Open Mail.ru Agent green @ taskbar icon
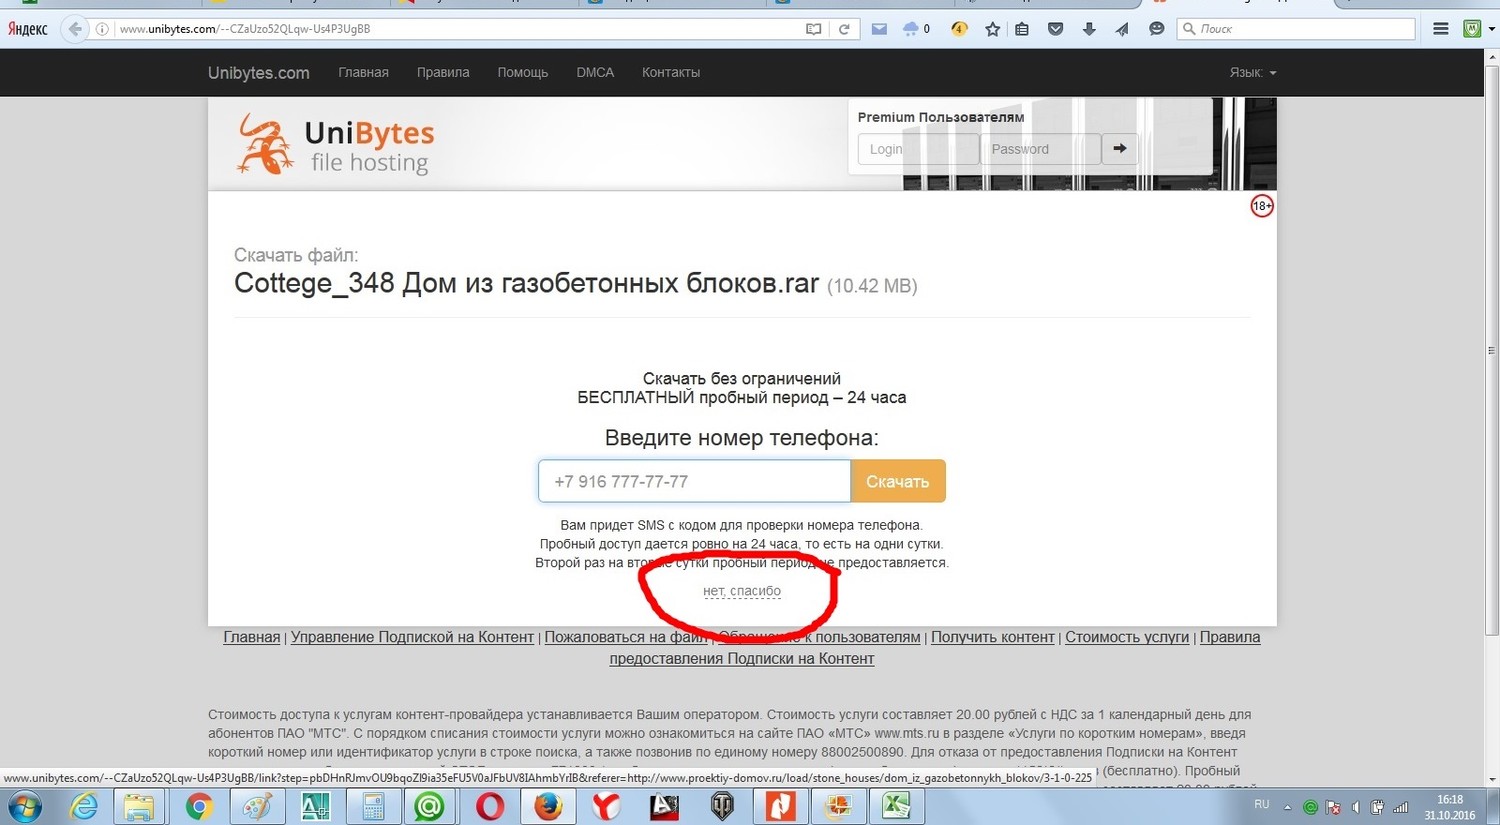This screenshot has height=825, width=1500. click(x=430, y=806)
